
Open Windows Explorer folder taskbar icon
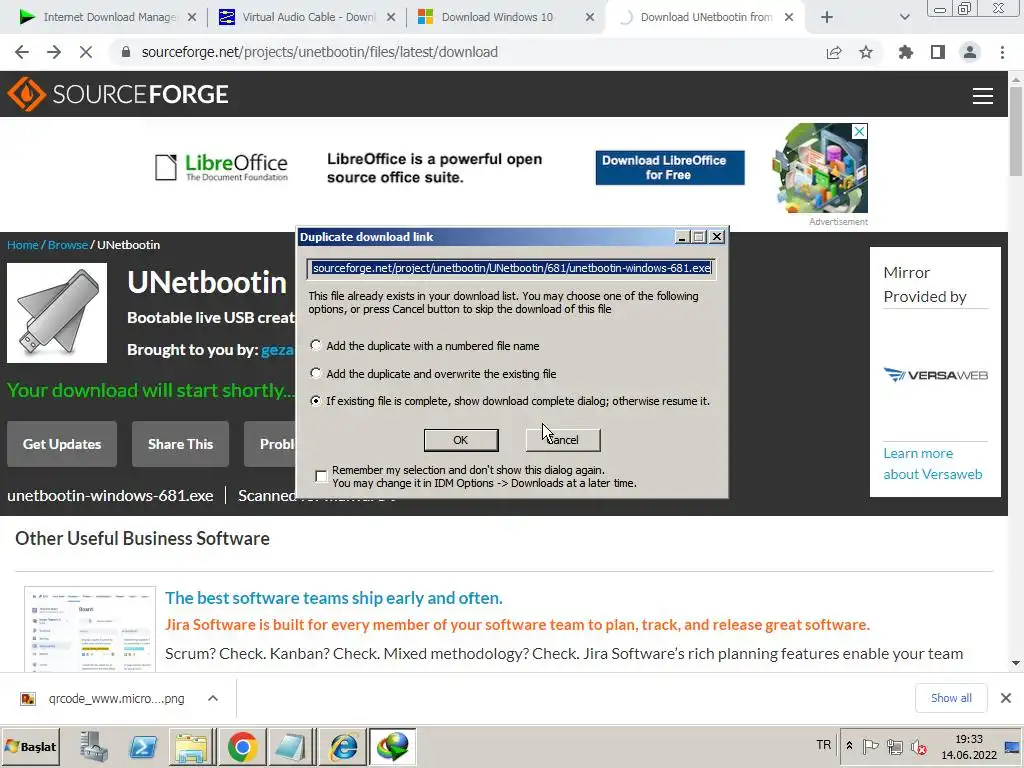click(191, 747)
